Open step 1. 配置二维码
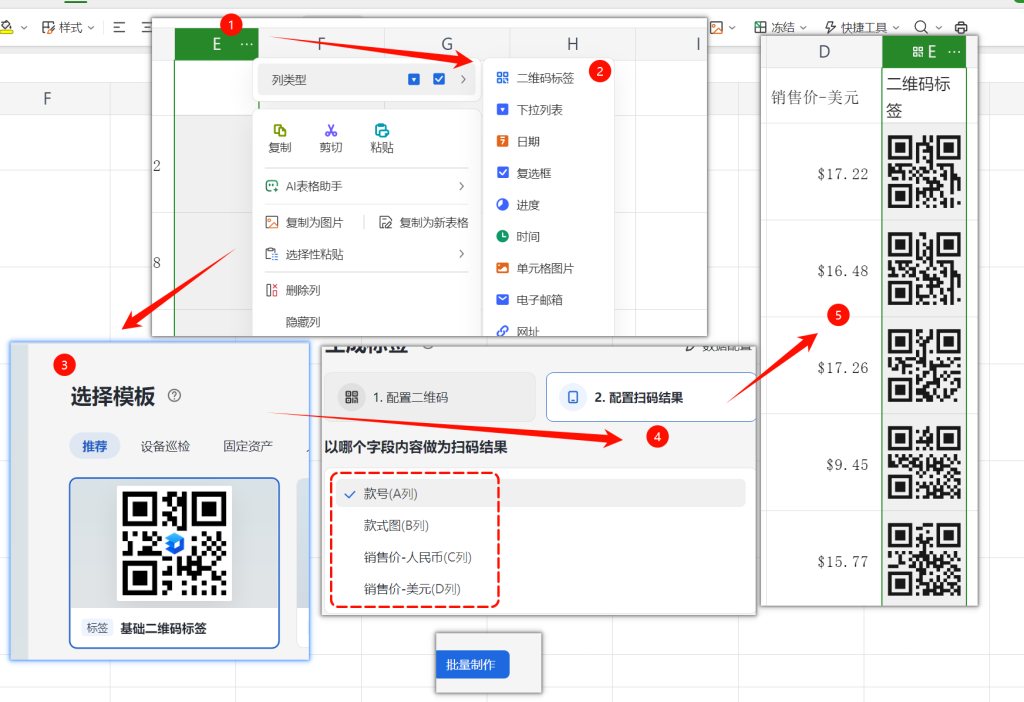This screenshot has height=702, width=1024. point(430,397)
